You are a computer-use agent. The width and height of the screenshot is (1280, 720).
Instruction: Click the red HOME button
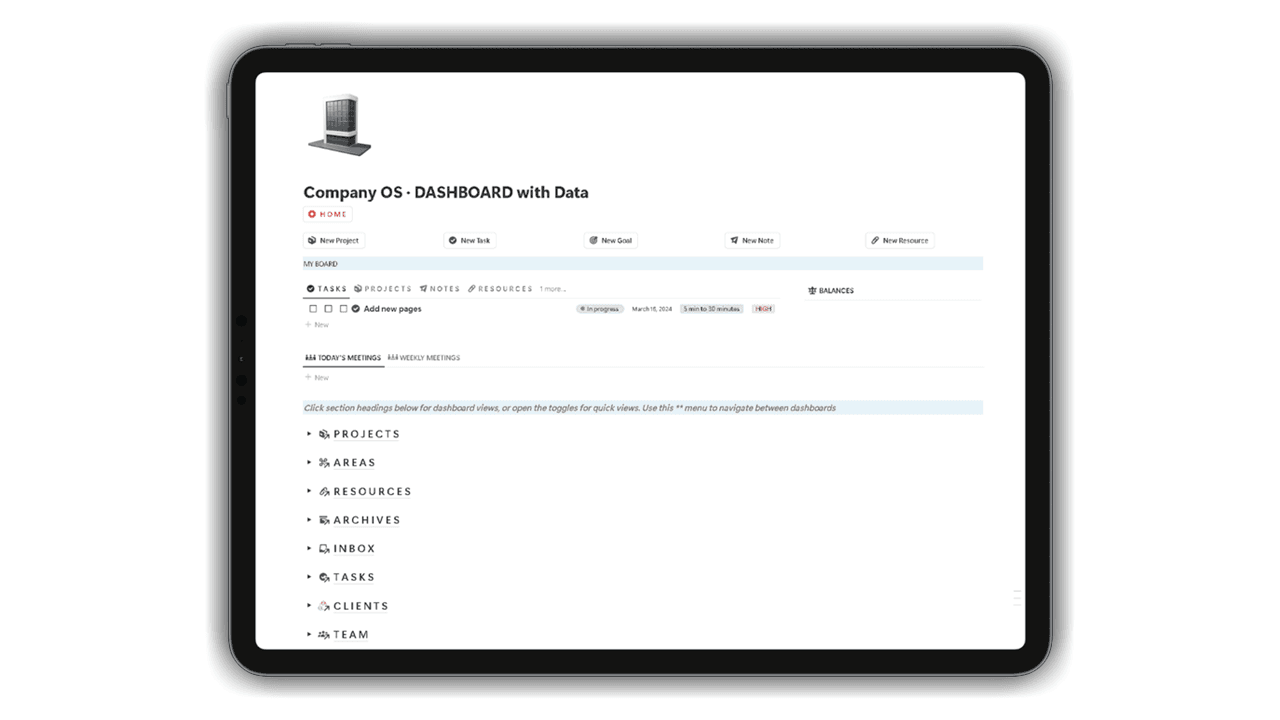[328, 214]
